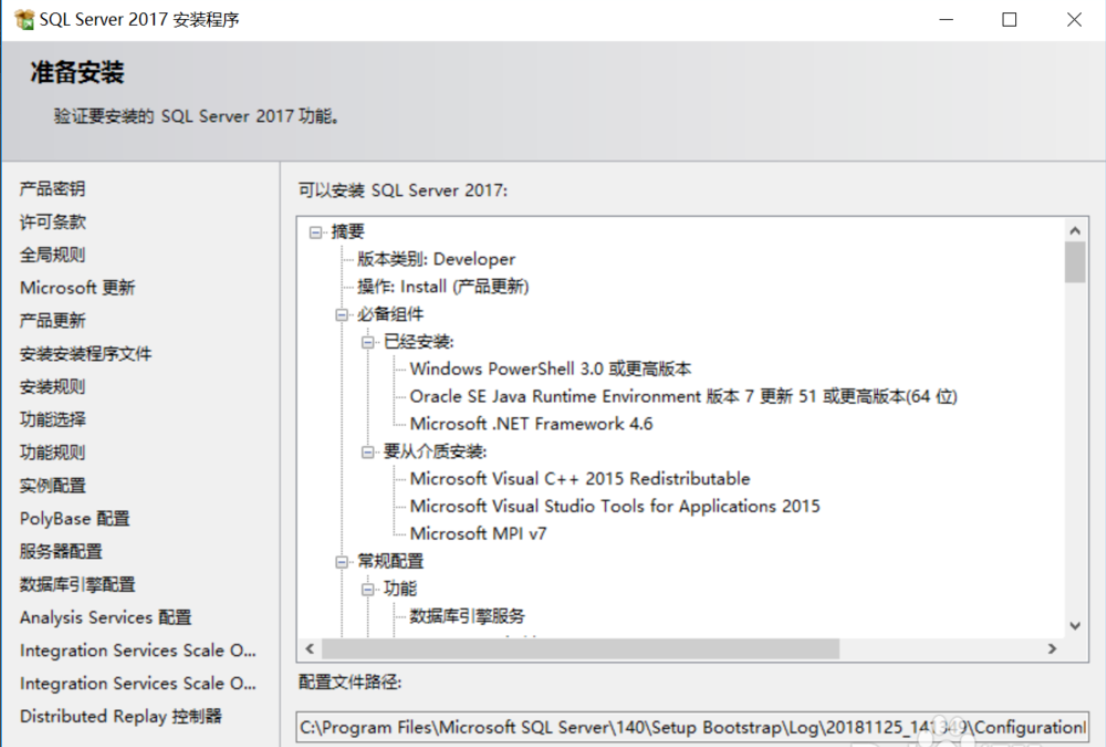The width and height of the screenshot is (1106, 747).
Task: Collapse the 常规配置 node
Action: point(343,562)
